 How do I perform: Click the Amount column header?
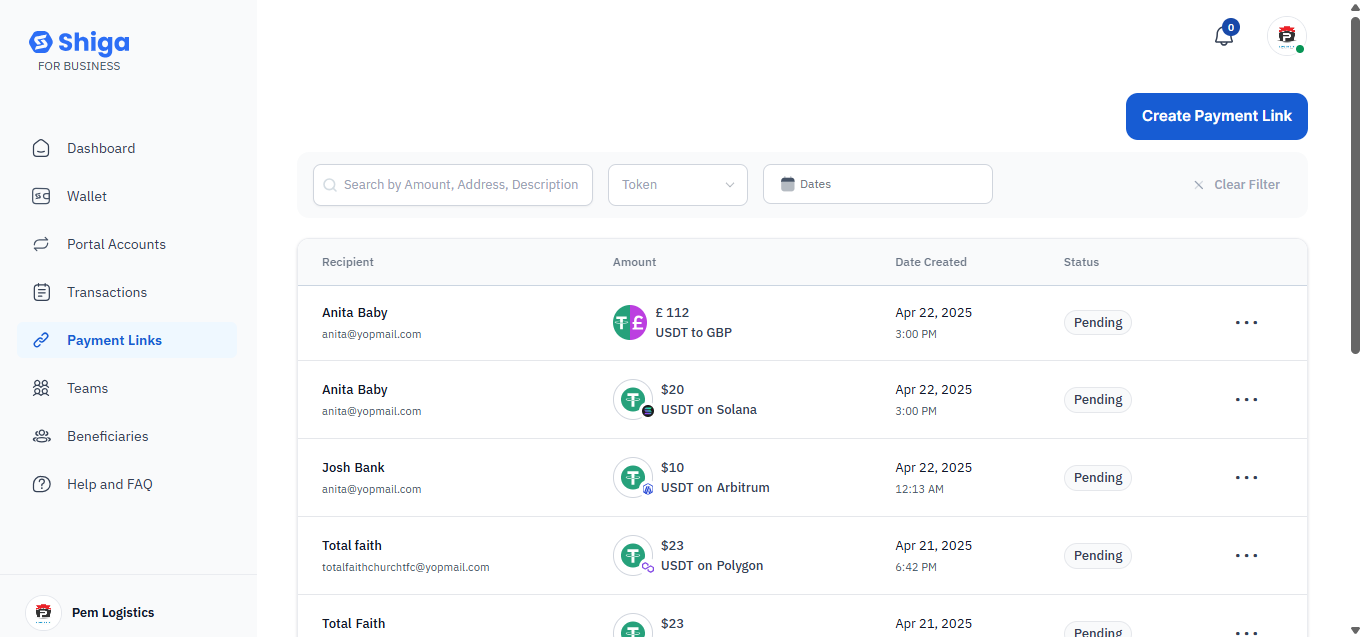pyautogui.click(x=635, y=262)
